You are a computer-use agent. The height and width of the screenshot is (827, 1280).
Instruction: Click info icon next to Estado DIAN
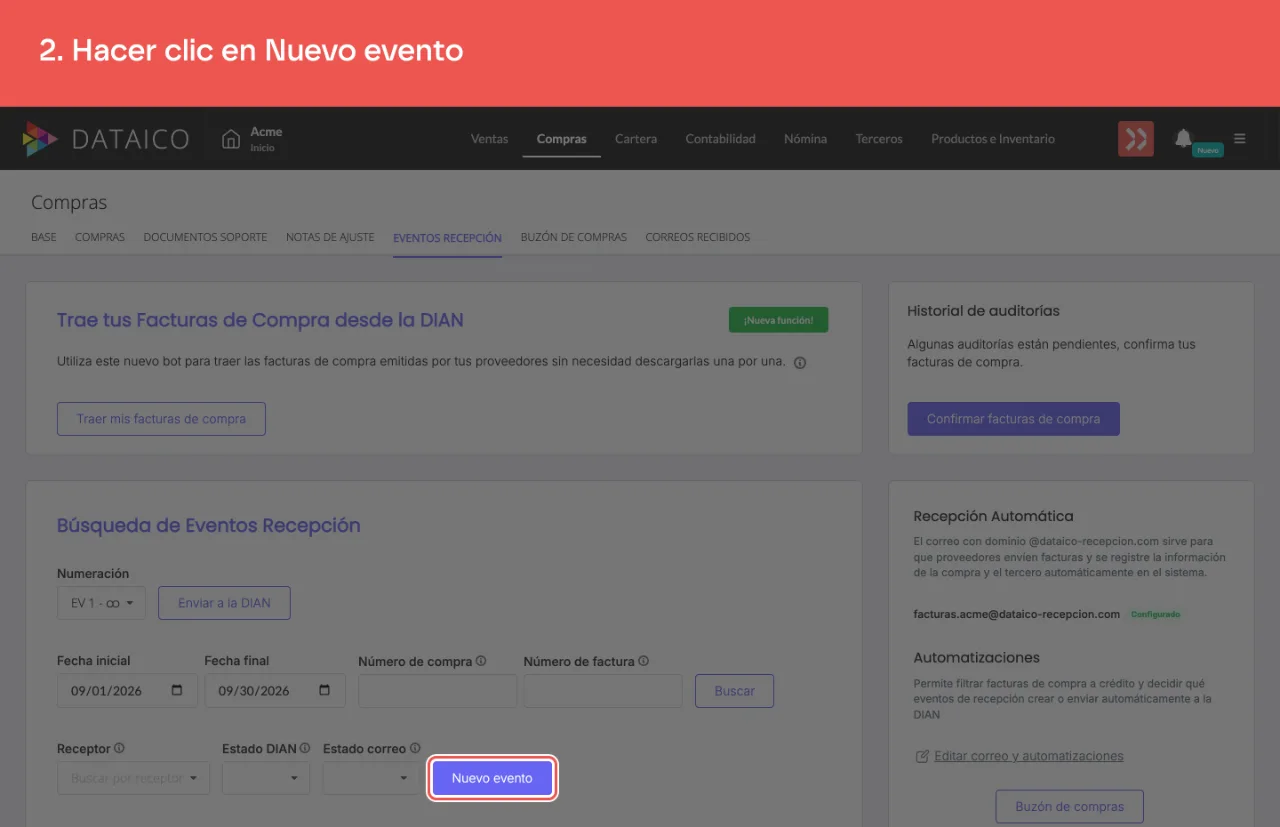pos(305,748)
